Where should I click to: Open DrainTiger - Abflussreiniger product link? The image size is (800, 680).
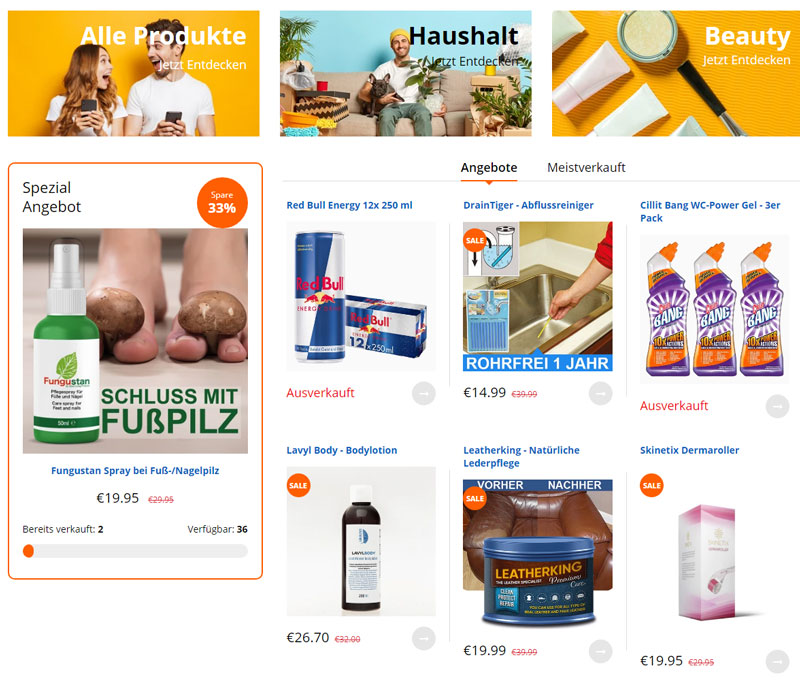point(528,205)
